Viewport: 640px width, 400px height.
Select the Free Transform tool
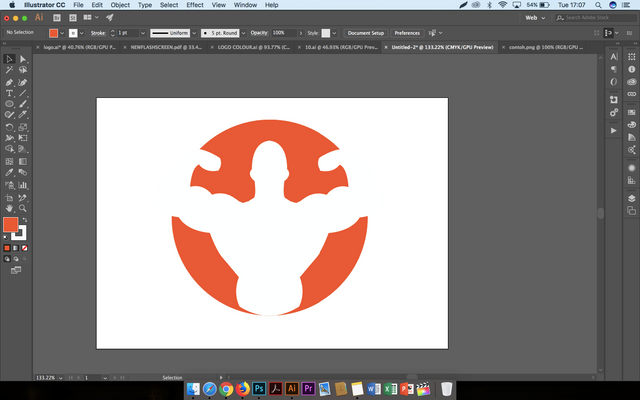pos(23,138)
